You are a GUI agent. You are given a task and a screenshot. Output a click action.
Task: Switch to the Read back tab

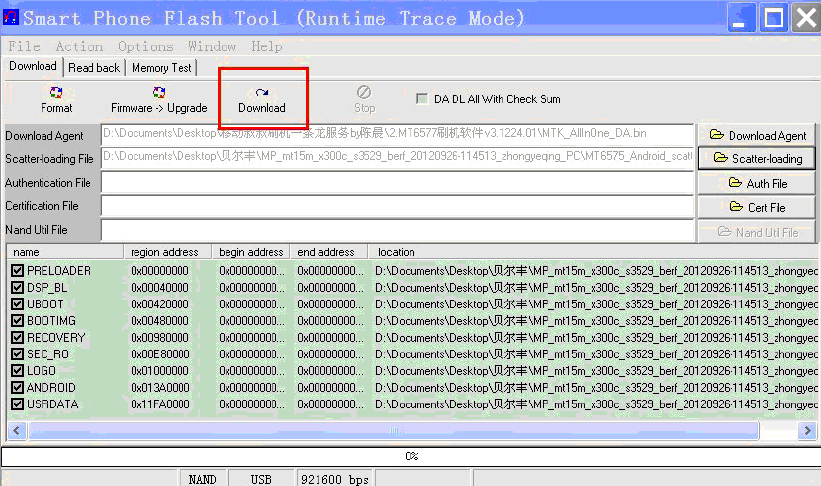click(x=94, y=68)
